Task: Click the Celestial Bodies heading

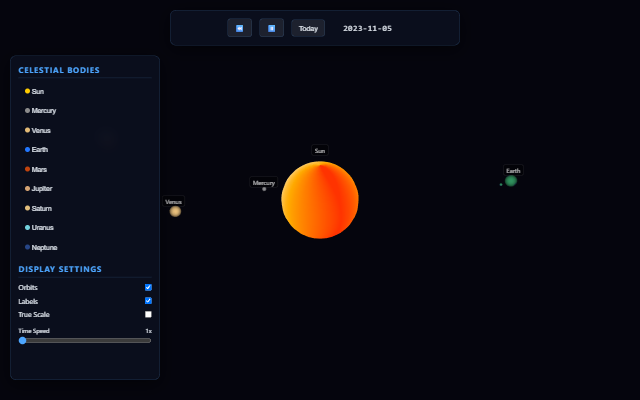Action: 59,70
